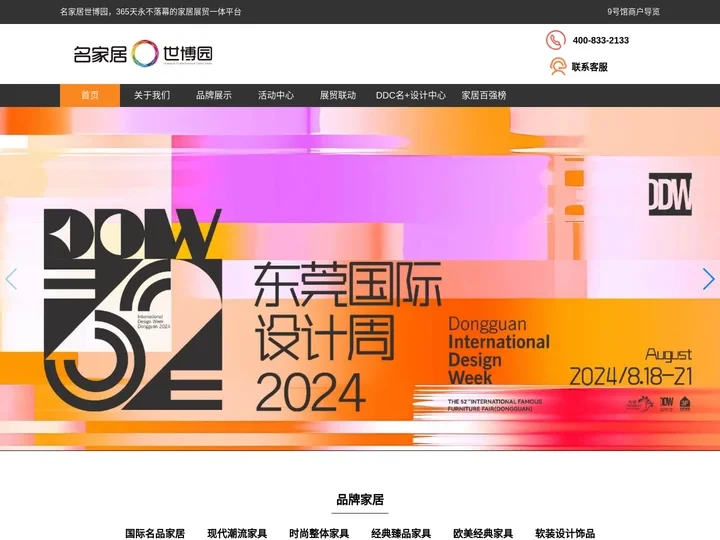Screen dimensions: 720x540
Task: Select the 时尚整体家具 category
Action: point(319,534)
